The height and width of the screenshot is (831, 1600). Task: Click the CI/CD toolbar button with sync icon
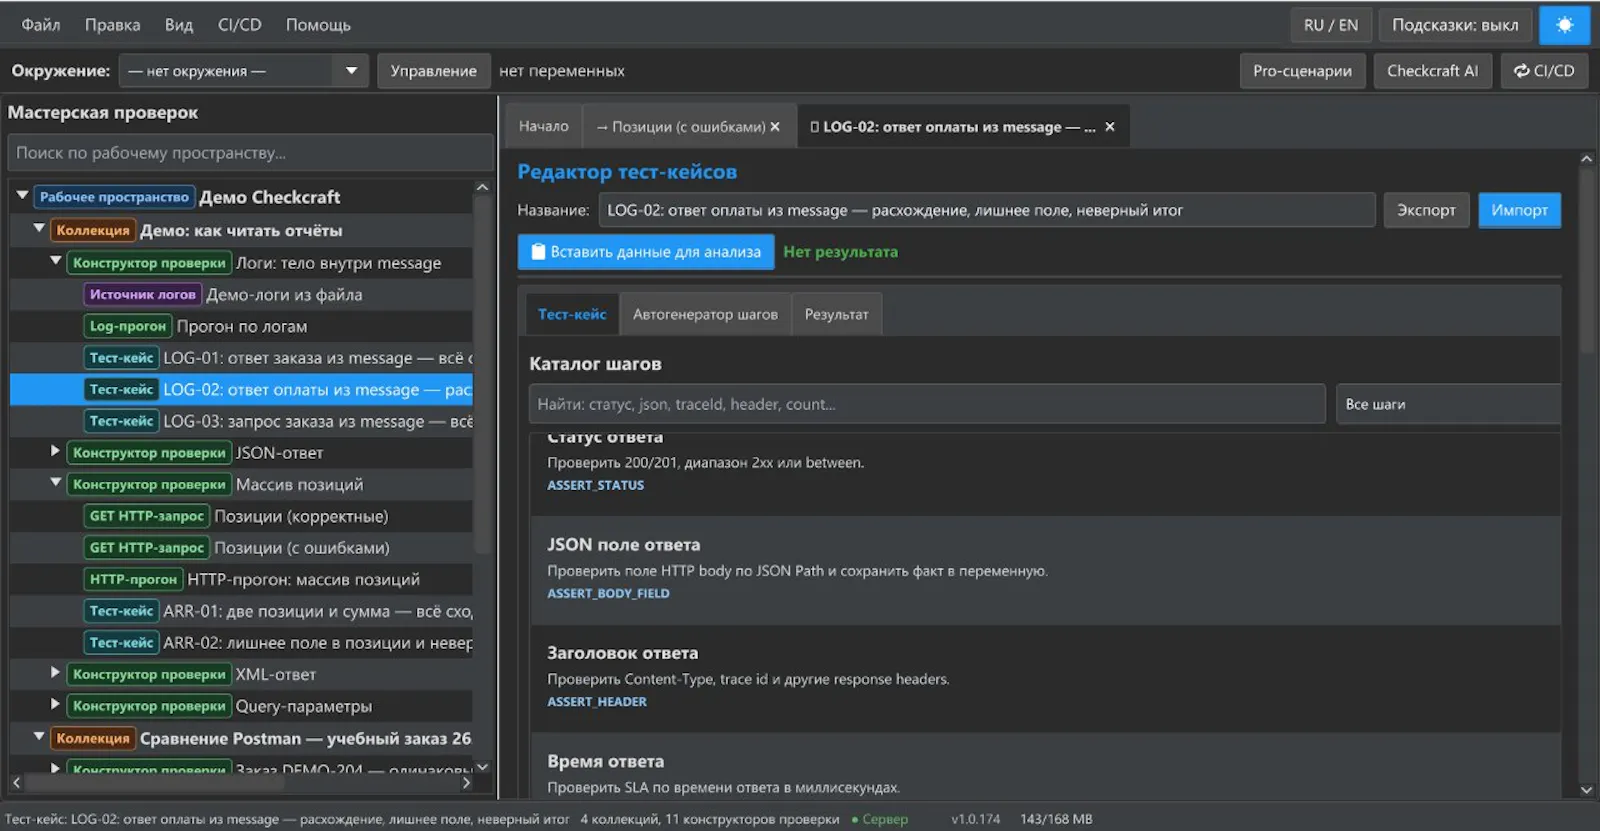[x=1544, y=71]
